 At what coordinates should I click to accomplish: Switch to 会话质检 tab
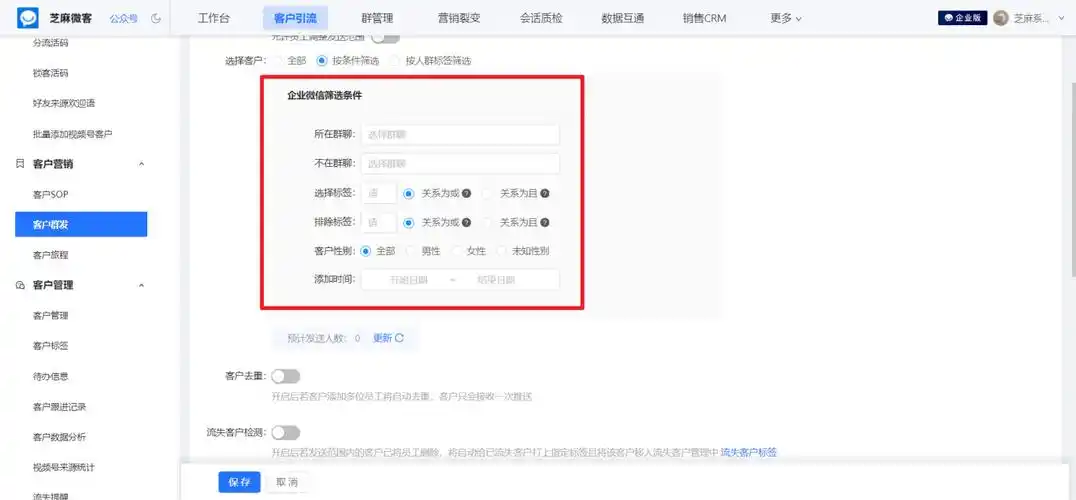[x=541, y=19]
